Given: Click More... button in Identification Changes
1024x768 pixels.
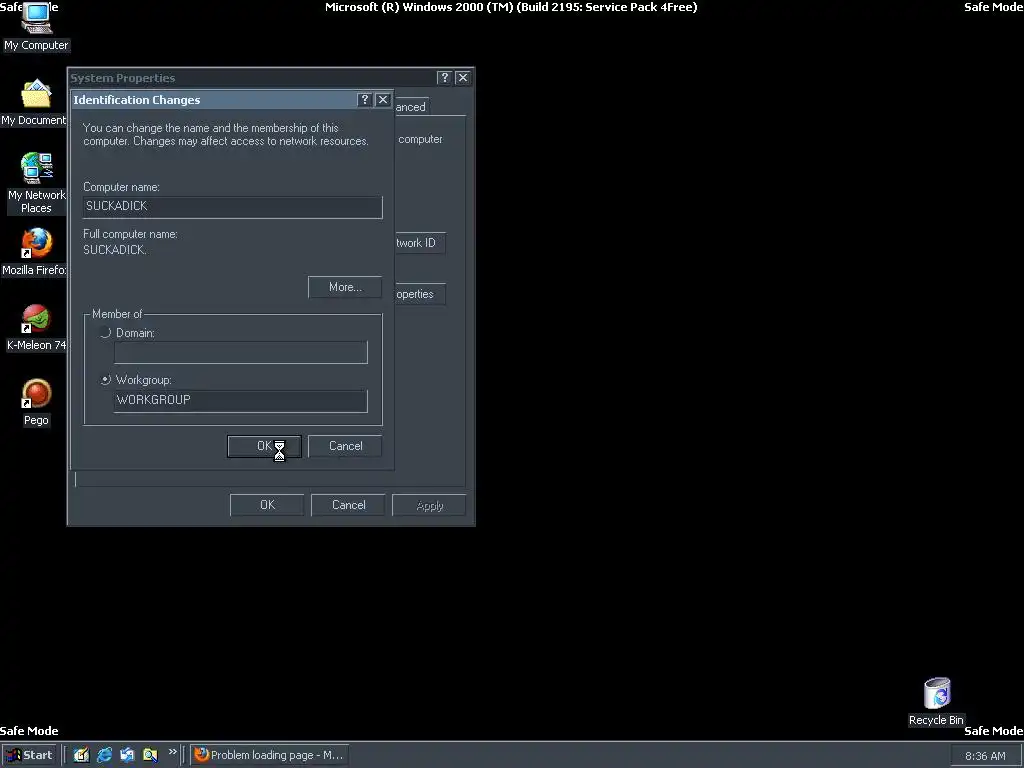Looking at the screenshot, I should [345, 287].
